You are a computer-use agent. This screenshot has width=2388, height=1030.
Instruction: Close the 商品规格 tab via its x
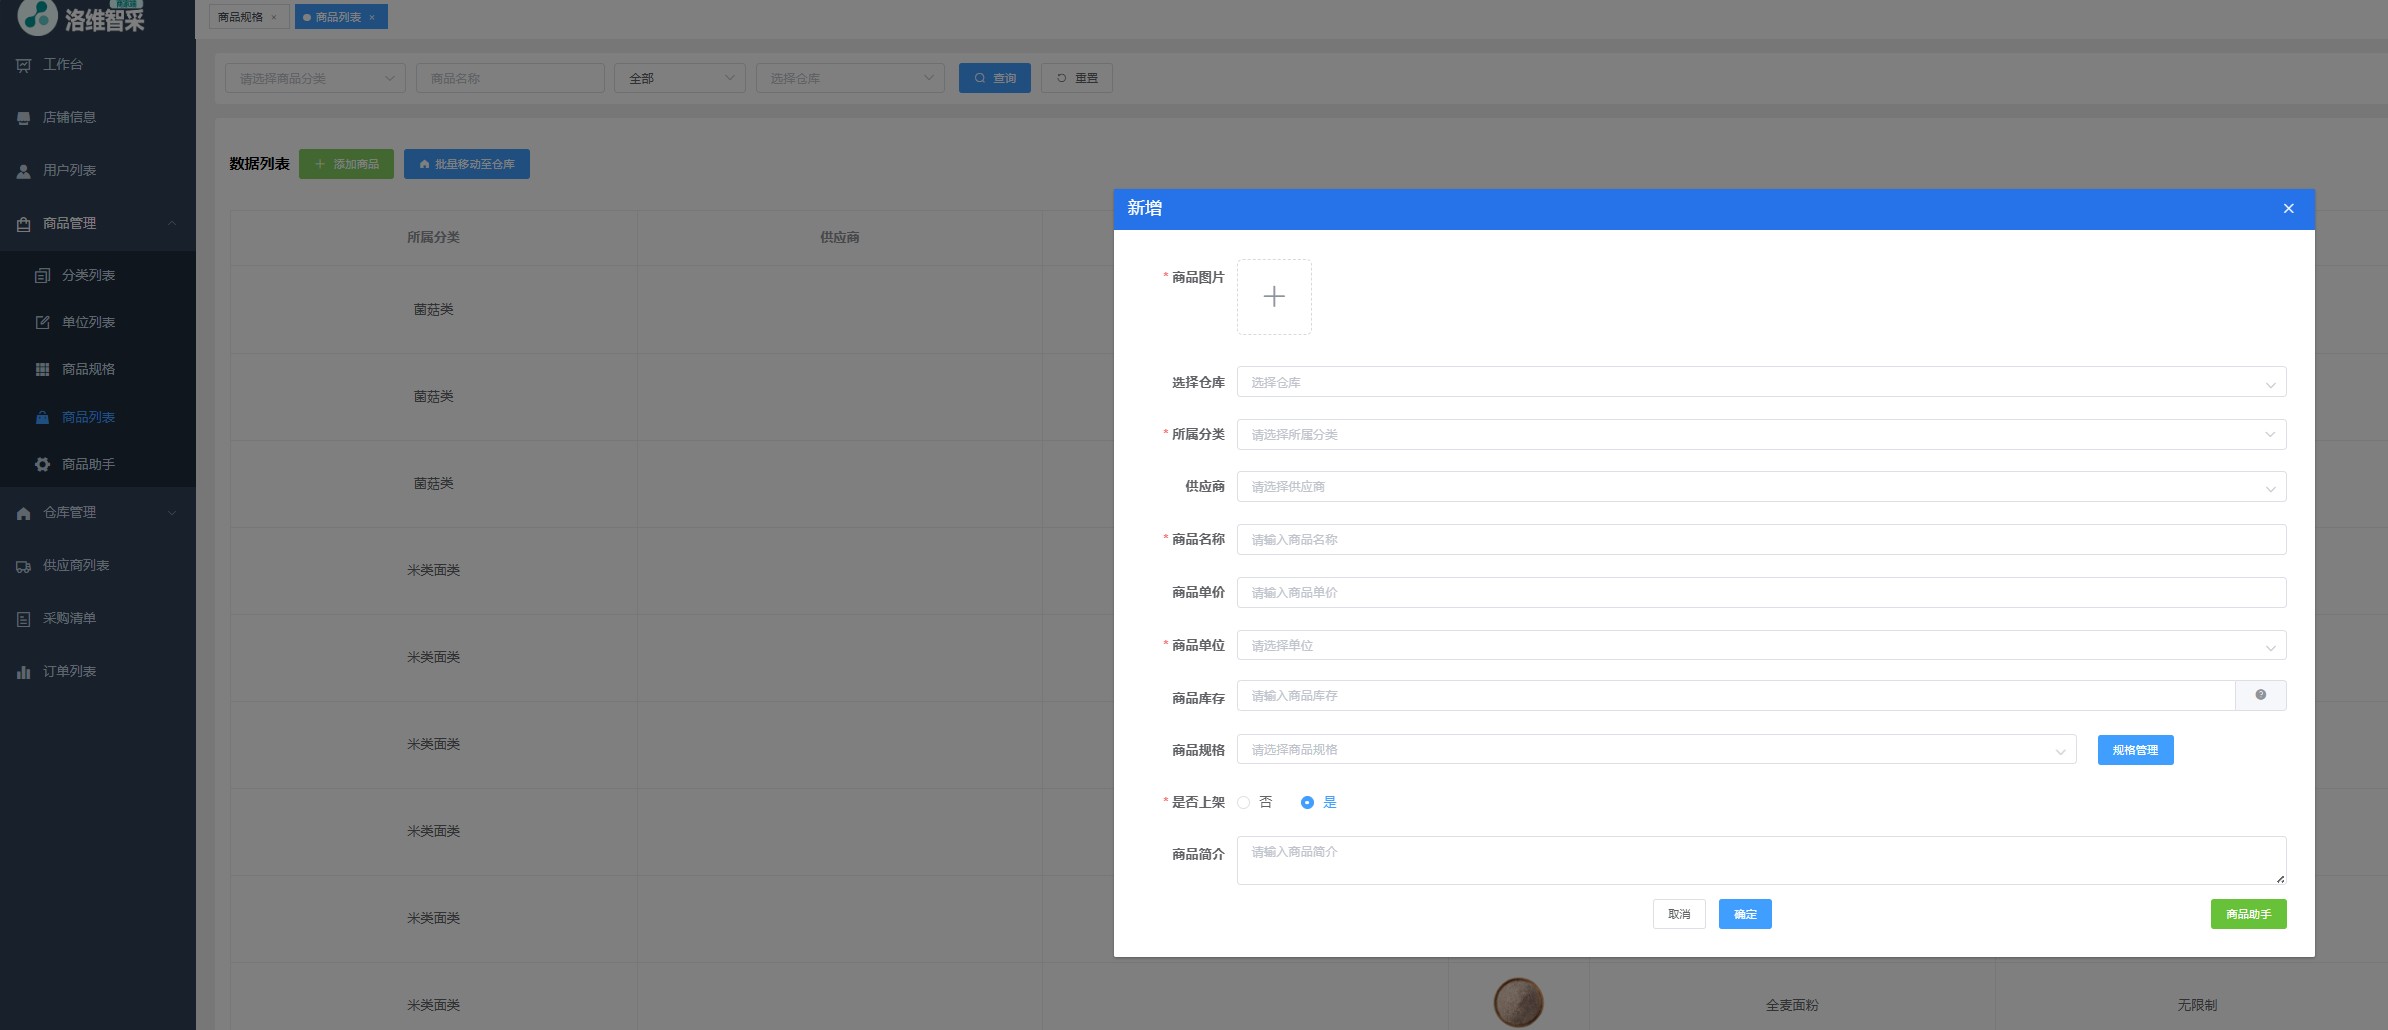pyautogui.click(x=274, y=17)
